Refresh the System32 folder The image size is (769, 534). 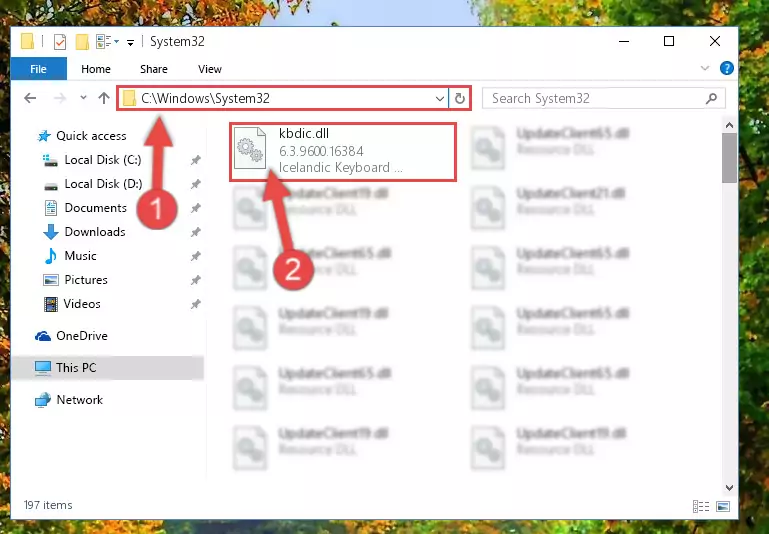[x=460, y=99]
